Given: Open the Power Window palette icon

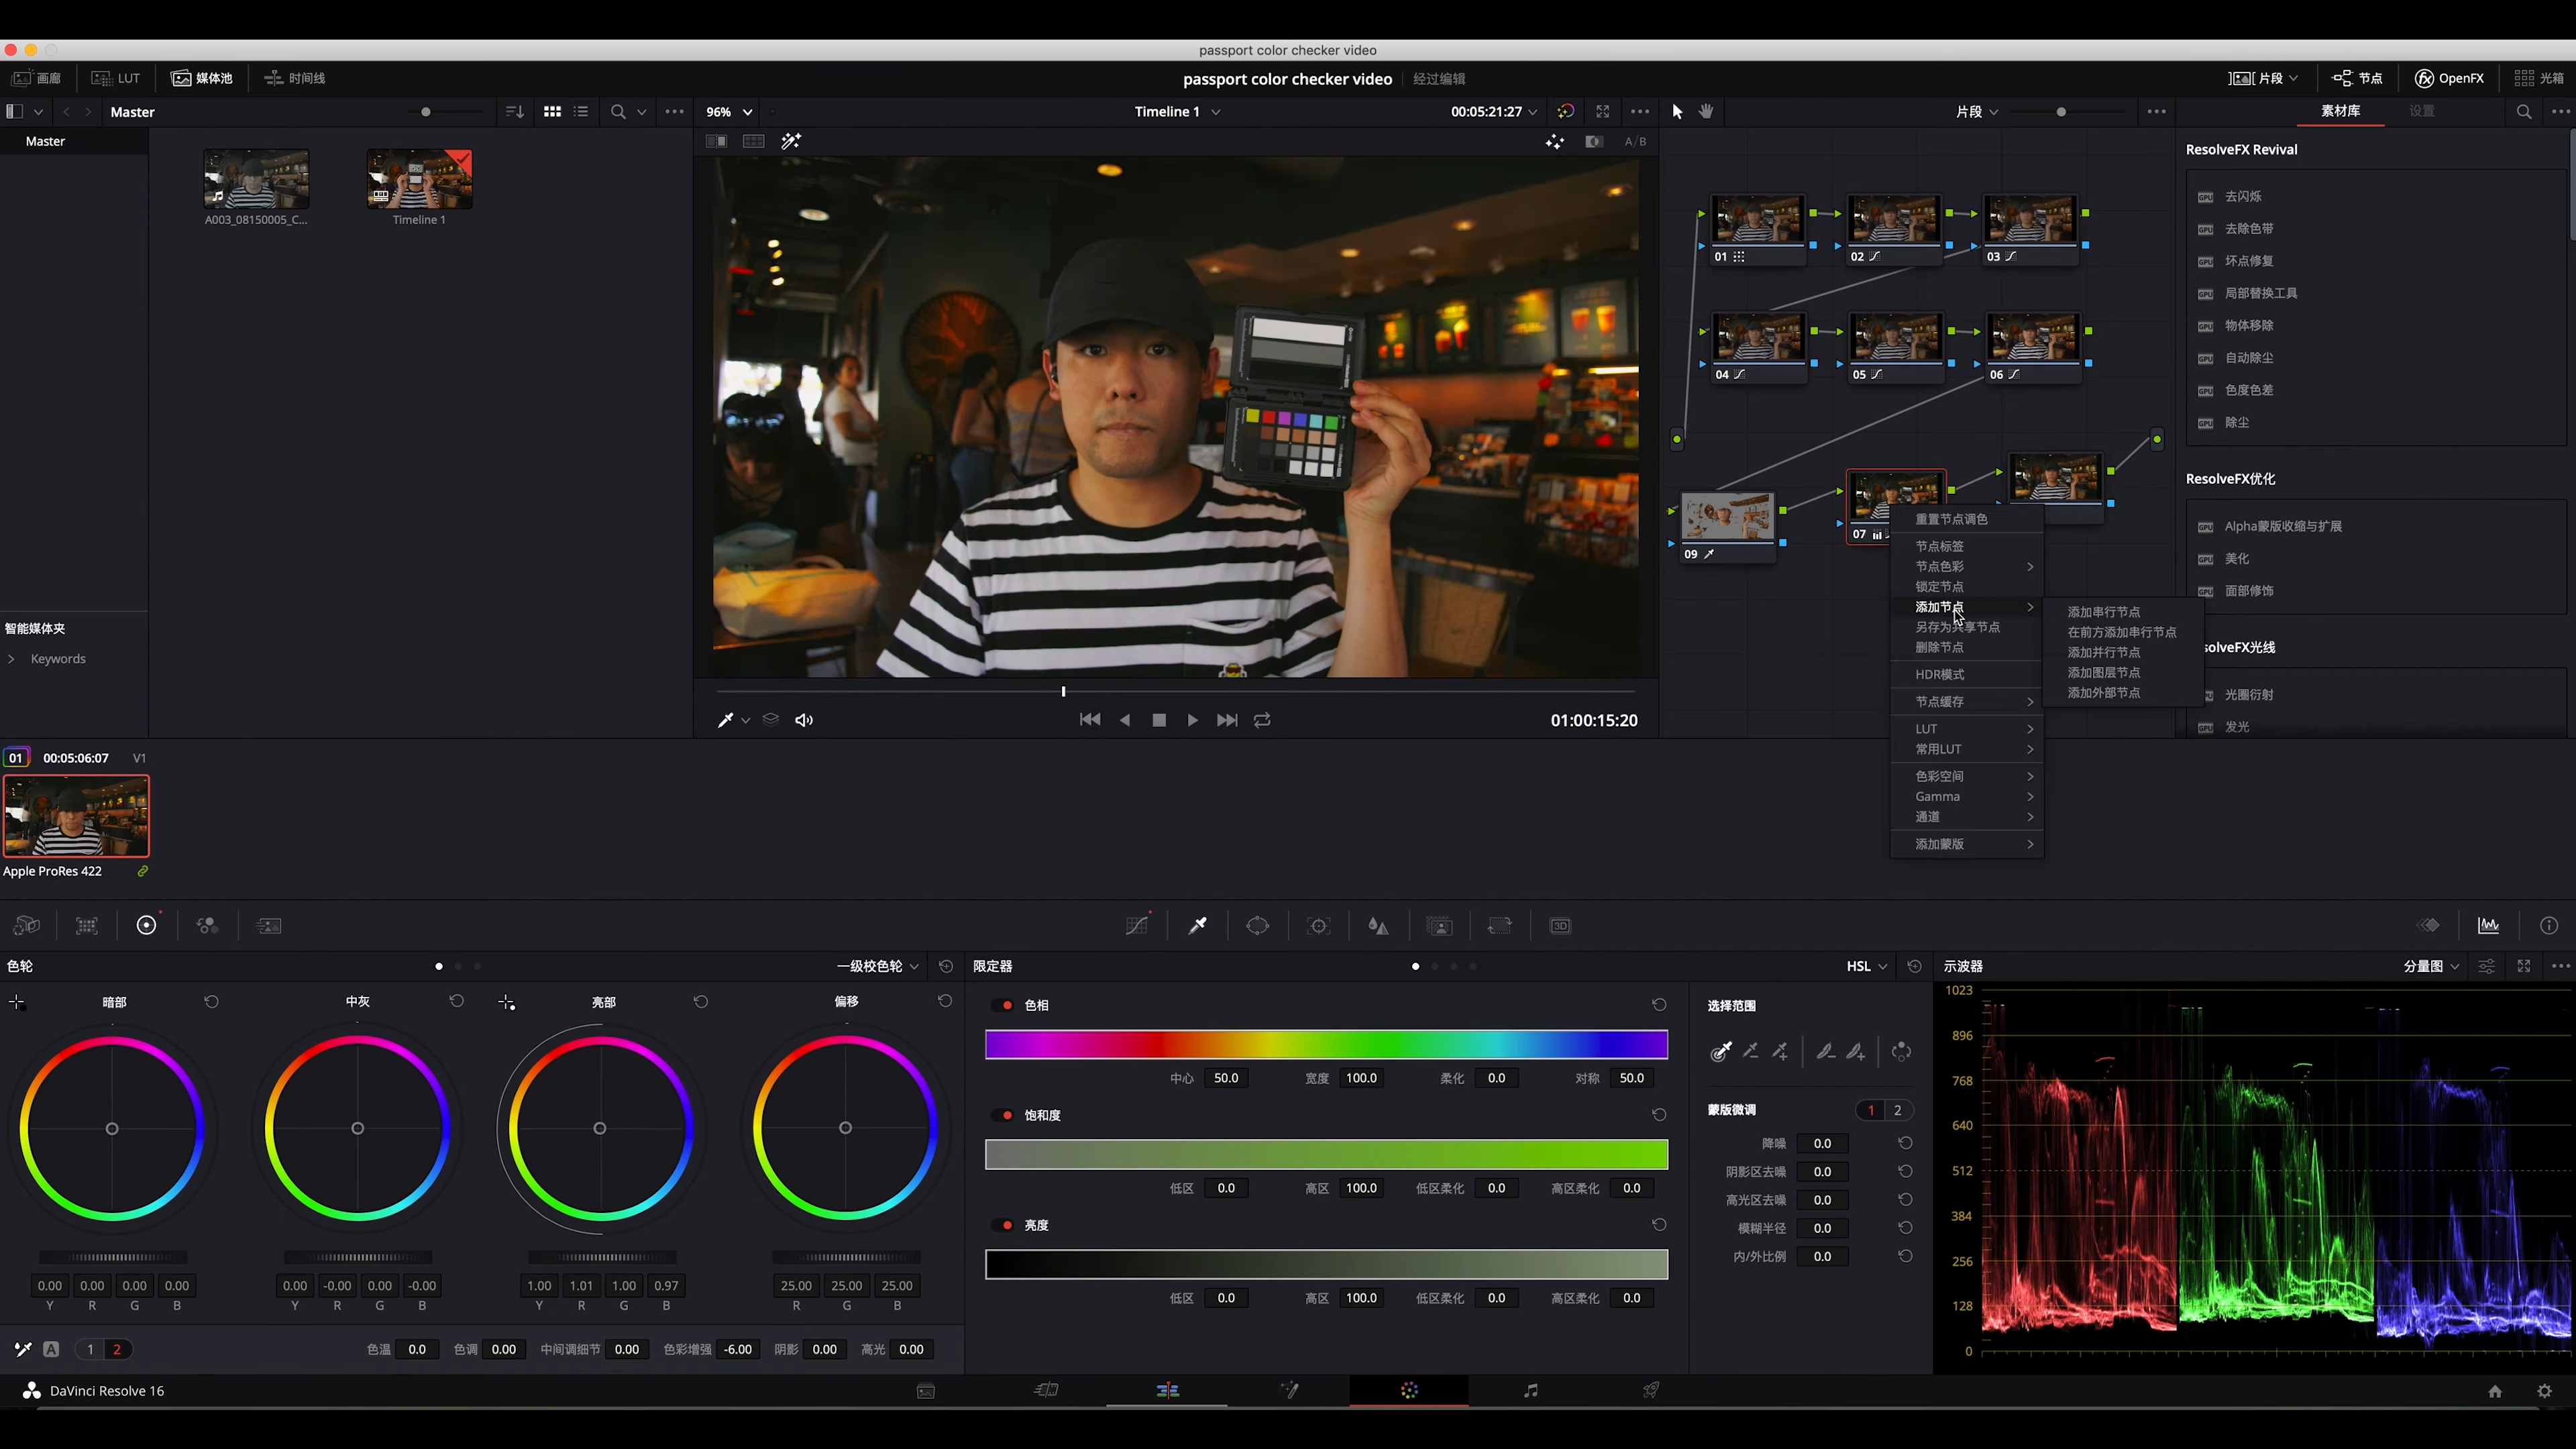Looking at the screenshot, I should point(1258,926).
